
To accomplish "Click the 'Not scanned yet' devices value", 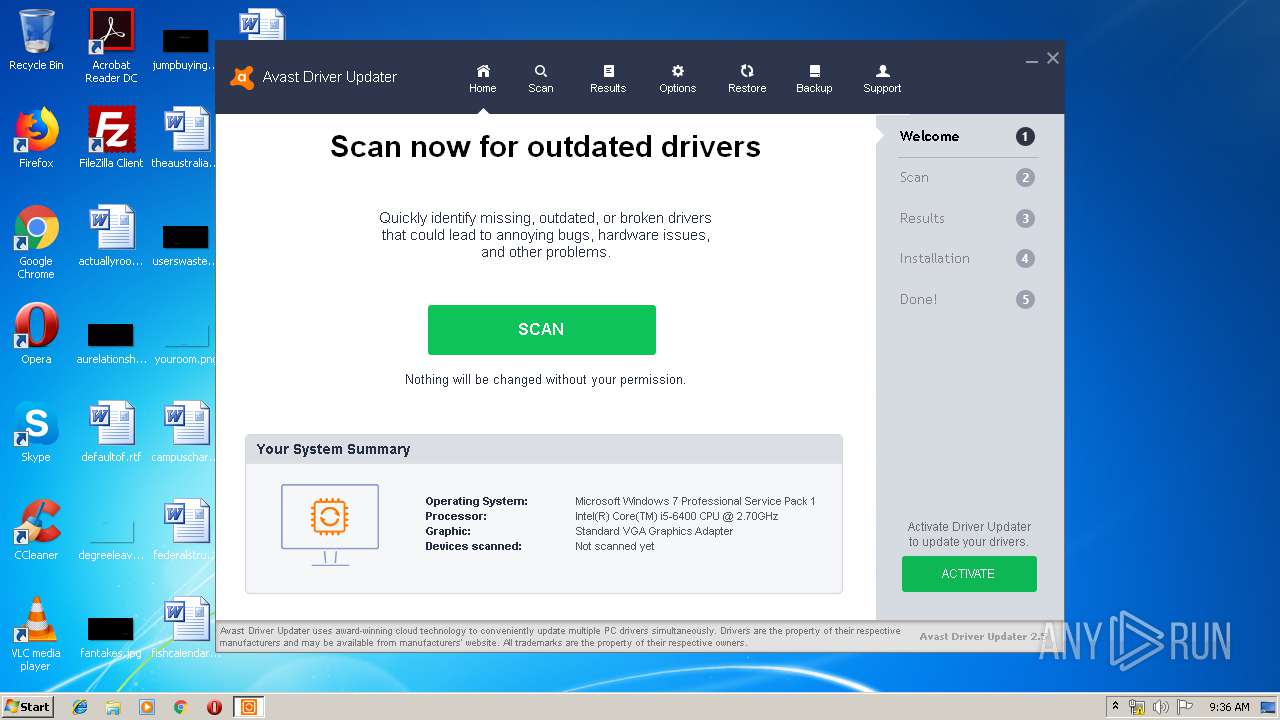I will pyautogui.click(x=615, y=547).
